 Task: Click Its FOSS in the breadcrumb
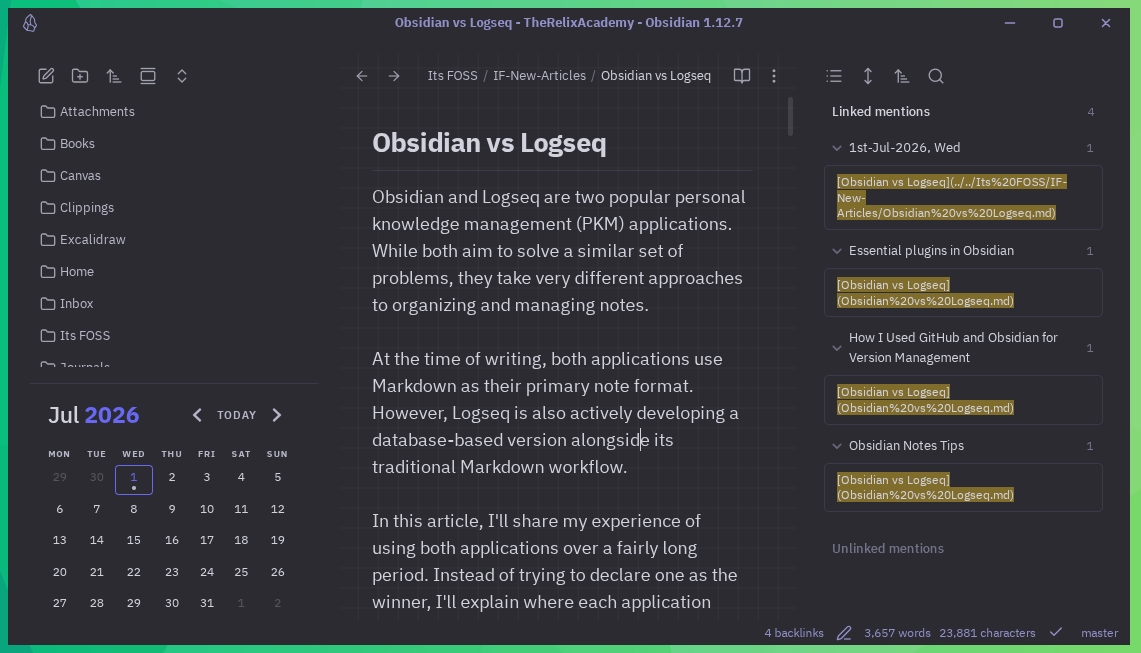(452, 76)
